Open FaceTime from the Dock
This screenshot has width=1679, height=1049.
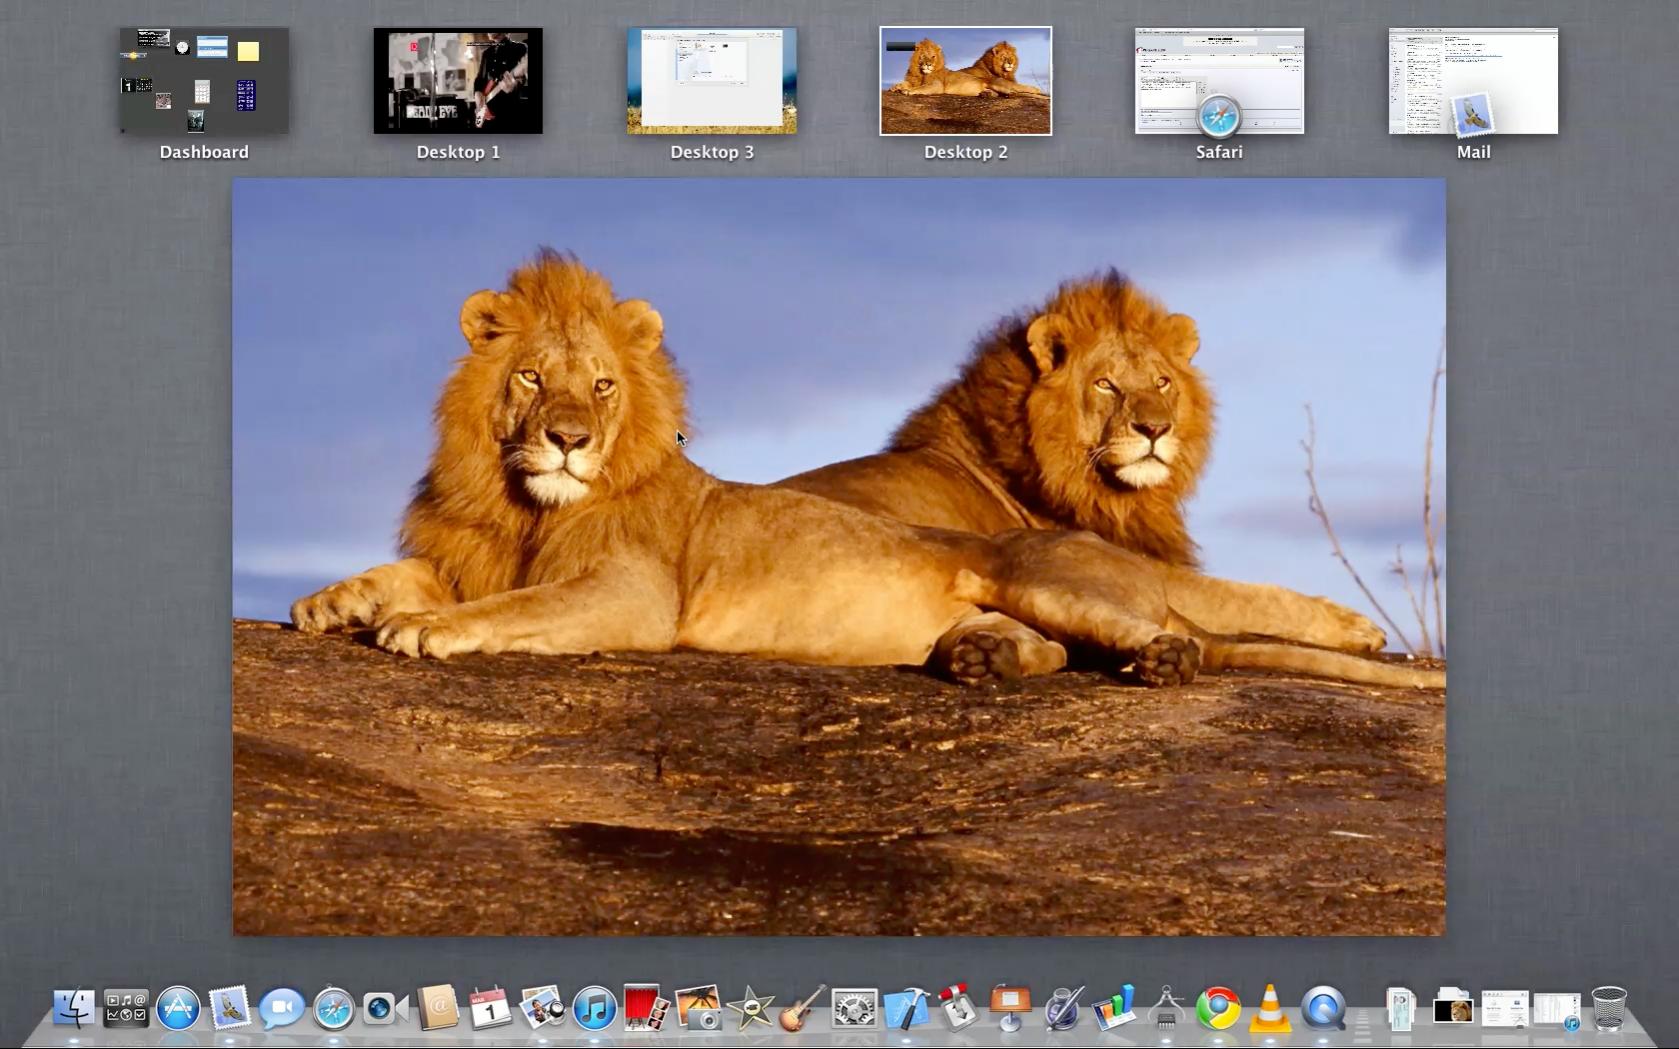[x=386, y=1008]
